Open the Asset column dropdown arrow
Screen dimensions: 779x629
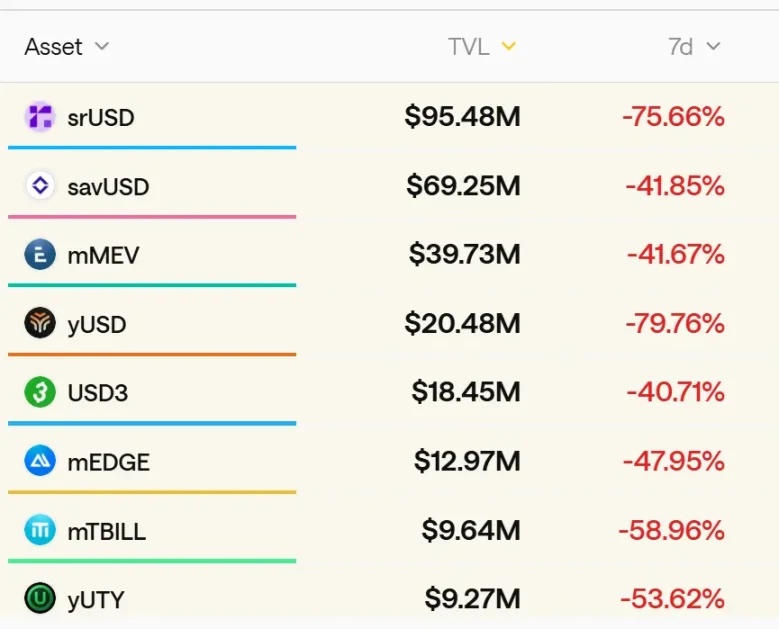101,47
